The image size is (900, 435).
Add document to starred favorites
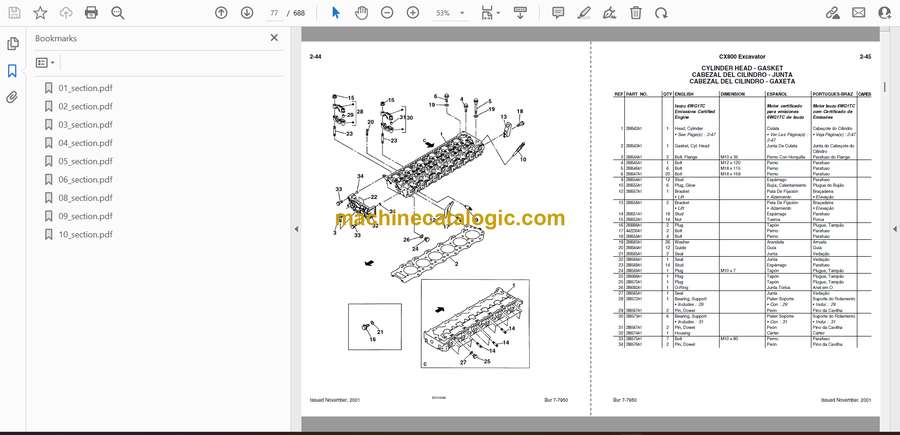[40, 13]
